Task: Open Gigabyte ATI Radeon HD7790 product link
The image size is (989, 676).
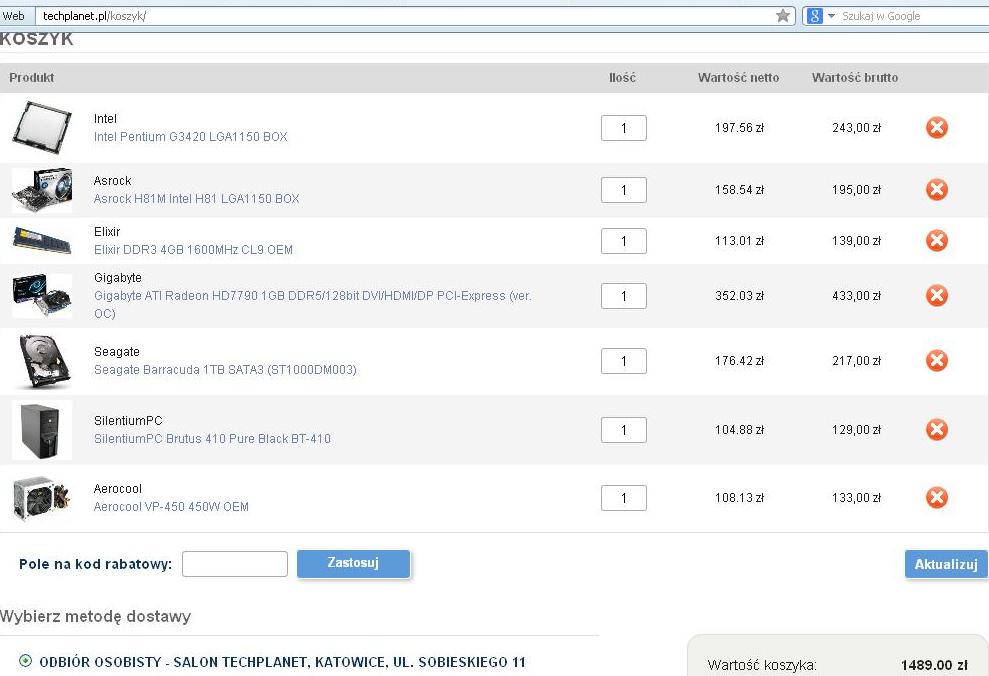Action: tap(312, 304)
